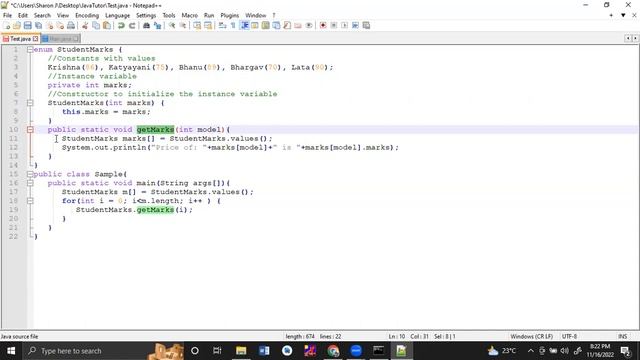Click the Windows (CR LF) line ending selector

(x=531, y=336)
